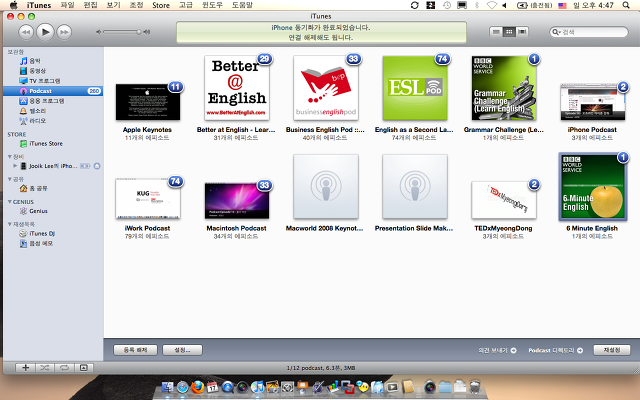Collapse the GENIUS section
Screen dimensions: 640x400
pos(9,202)
